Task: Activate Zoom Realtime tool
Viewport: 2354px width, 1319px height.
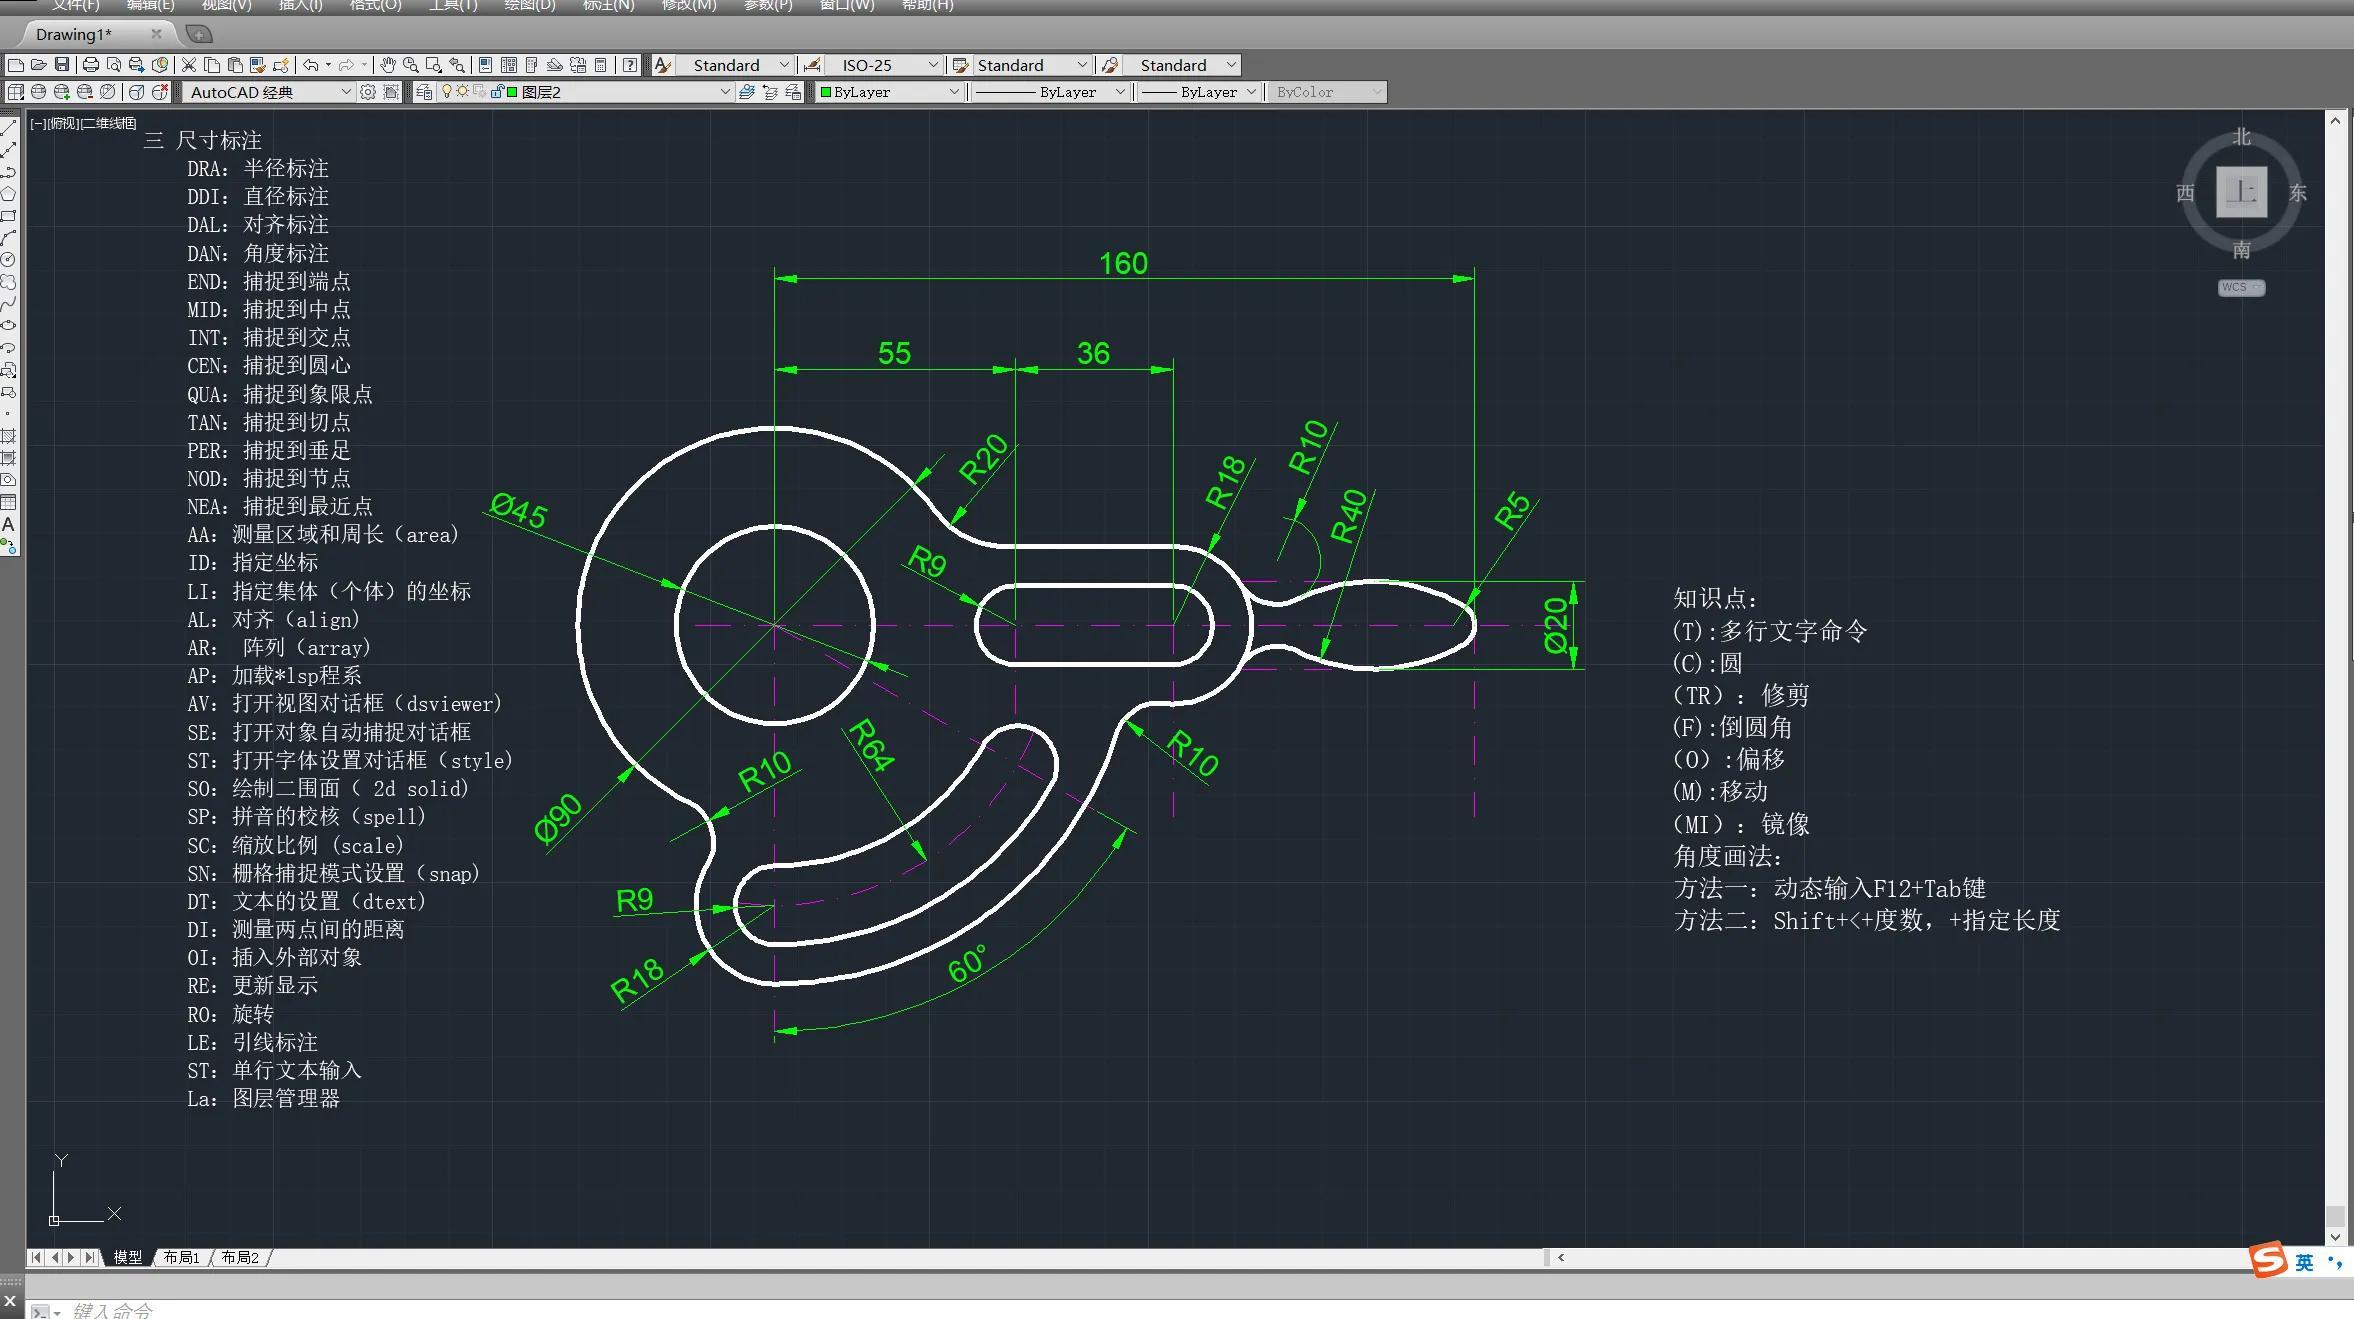Action: pos(411,65)
